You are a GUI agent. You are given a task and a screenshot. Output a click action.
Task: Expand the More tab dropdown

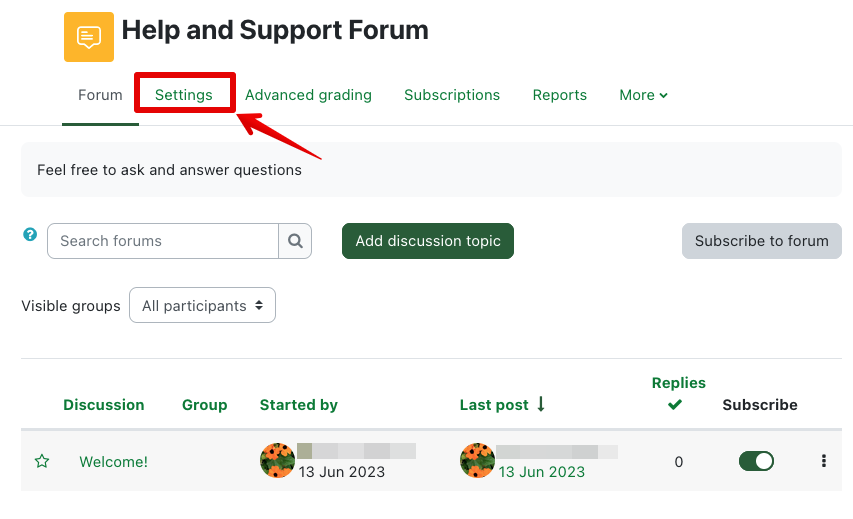coord(643,95)
